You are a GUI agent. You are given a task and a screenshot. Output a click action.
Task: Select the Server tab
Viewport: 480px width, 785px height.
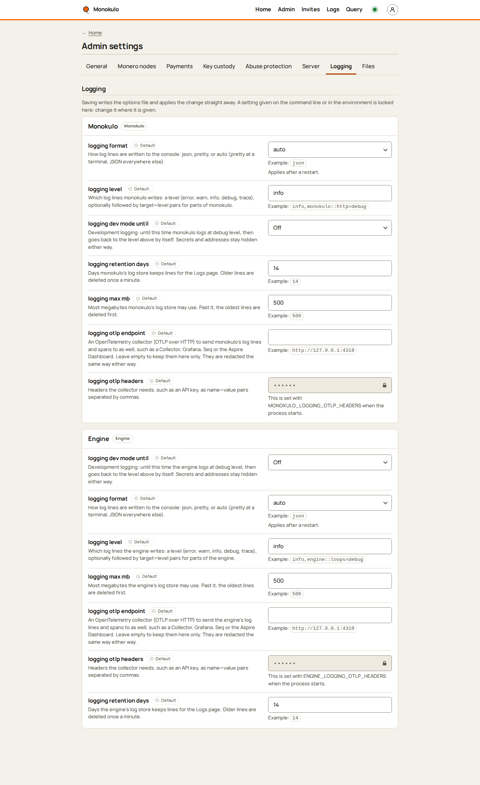tap(310, 66)
